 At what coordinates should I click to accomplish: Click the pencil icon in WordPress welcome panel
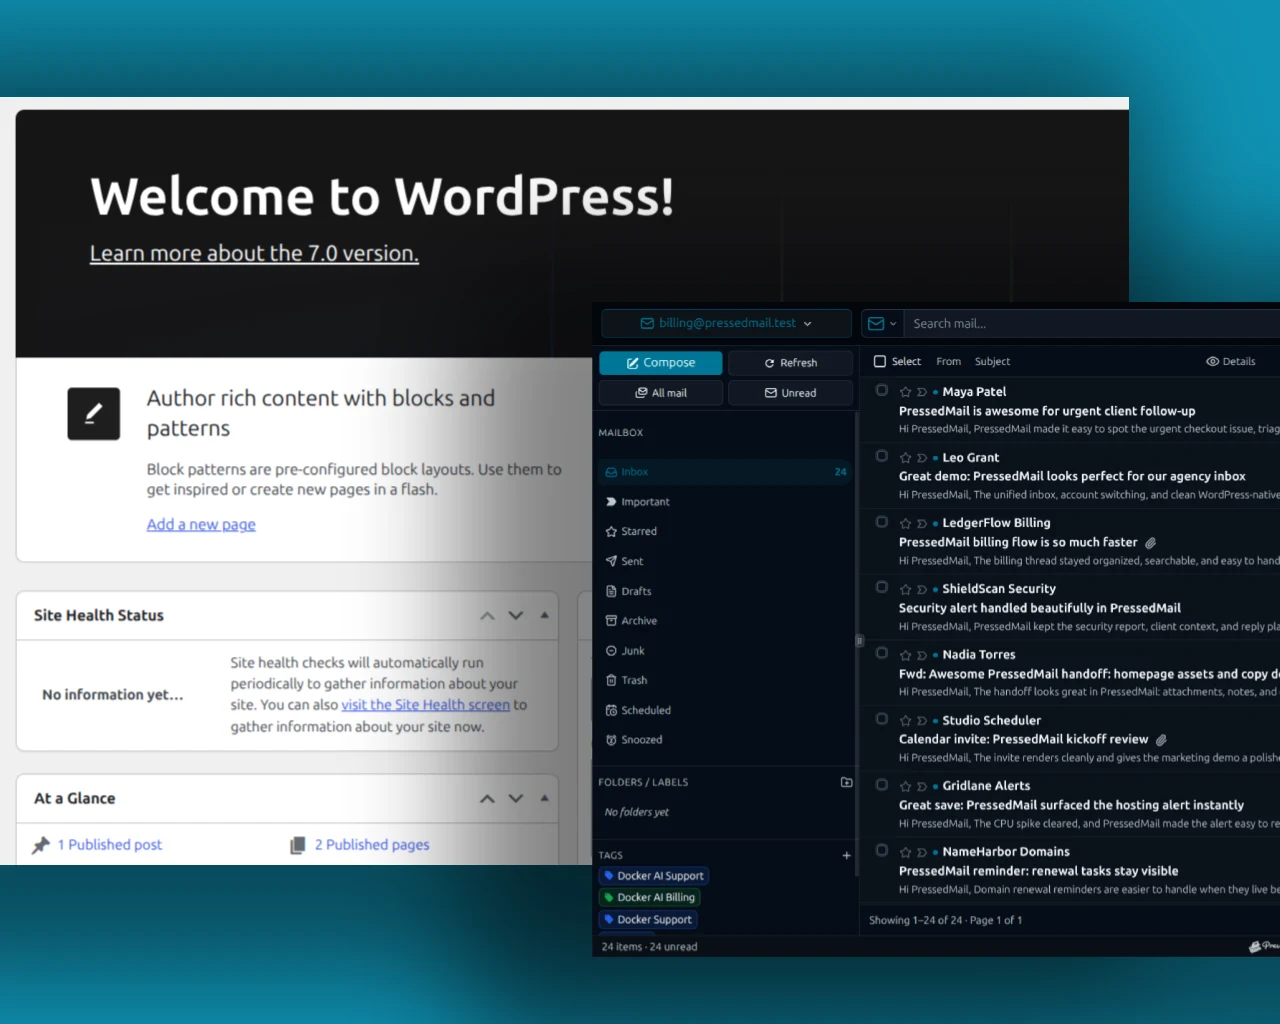[x=94, y=414]
